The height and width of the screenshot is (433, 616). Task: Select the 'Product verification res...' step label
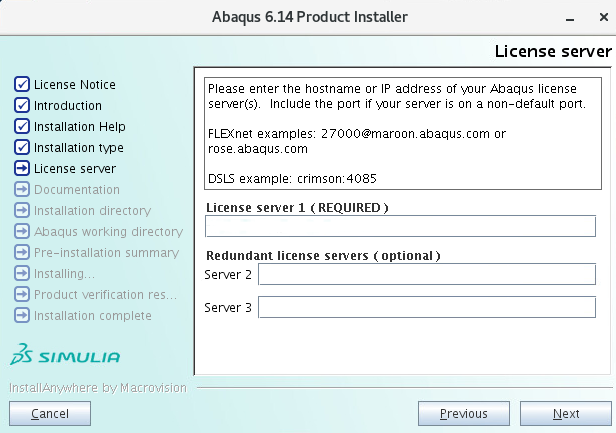105,295
